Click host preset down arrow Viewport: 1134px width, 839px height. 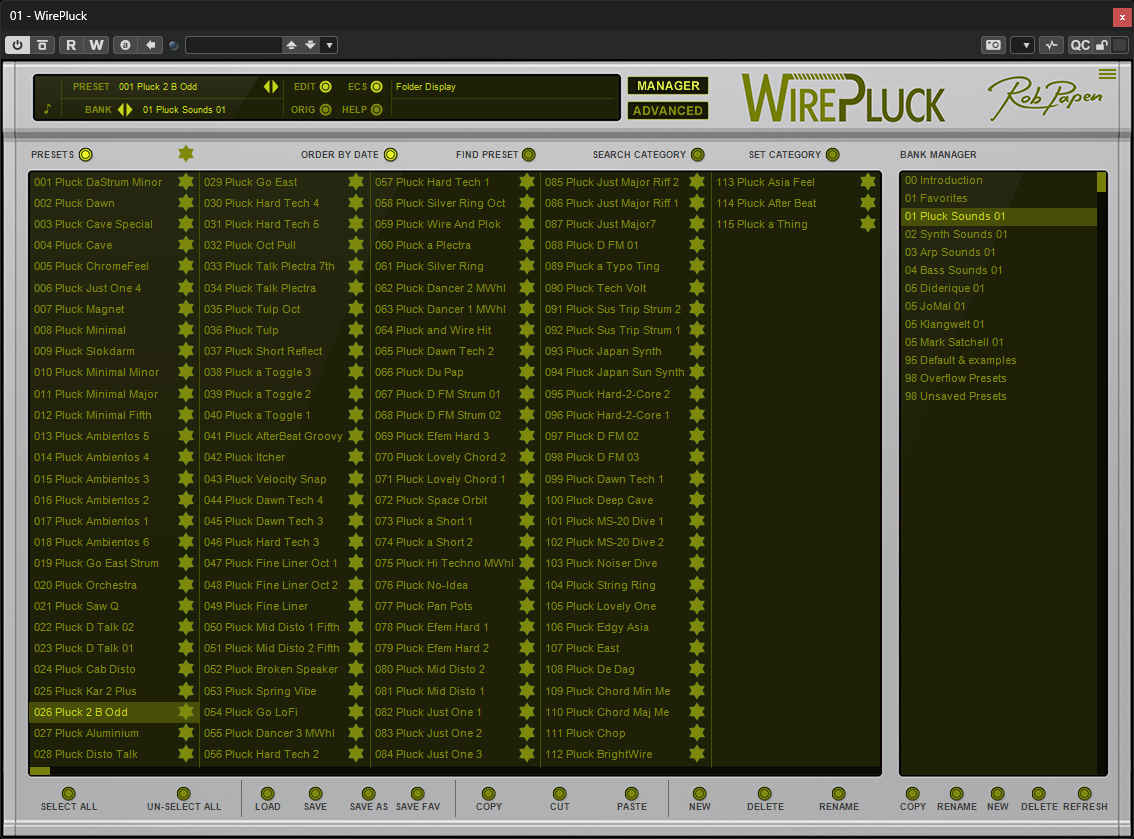pyautogui.click(x=310, y=45)
